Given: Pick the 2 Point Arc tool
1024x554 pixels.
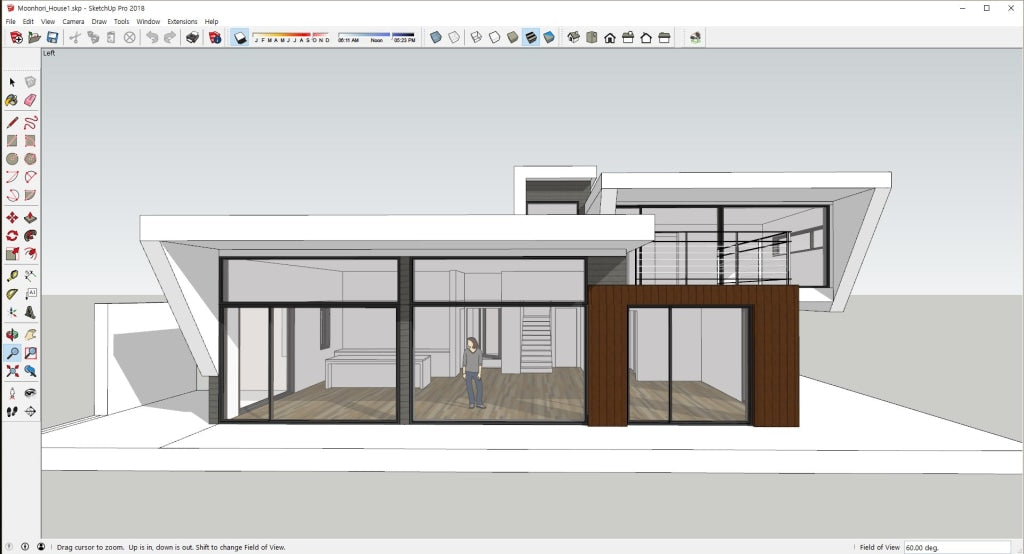Looking at the screenshot, I should [x=30, y=177].
